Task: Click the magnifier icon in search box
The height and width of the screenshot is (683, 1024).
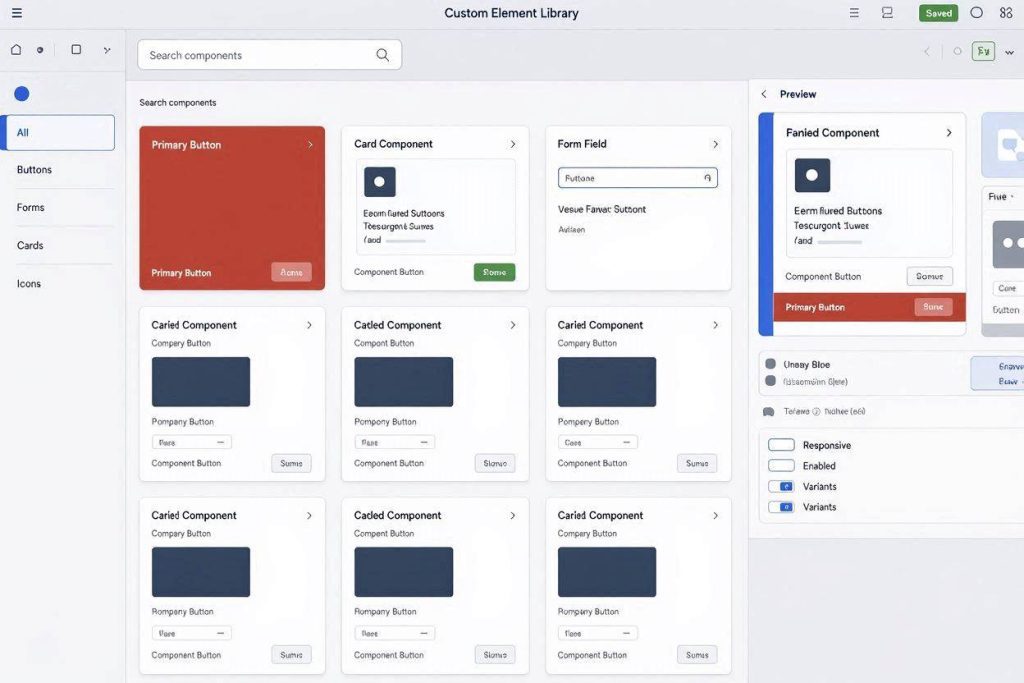Action: (x=383, y=56)
